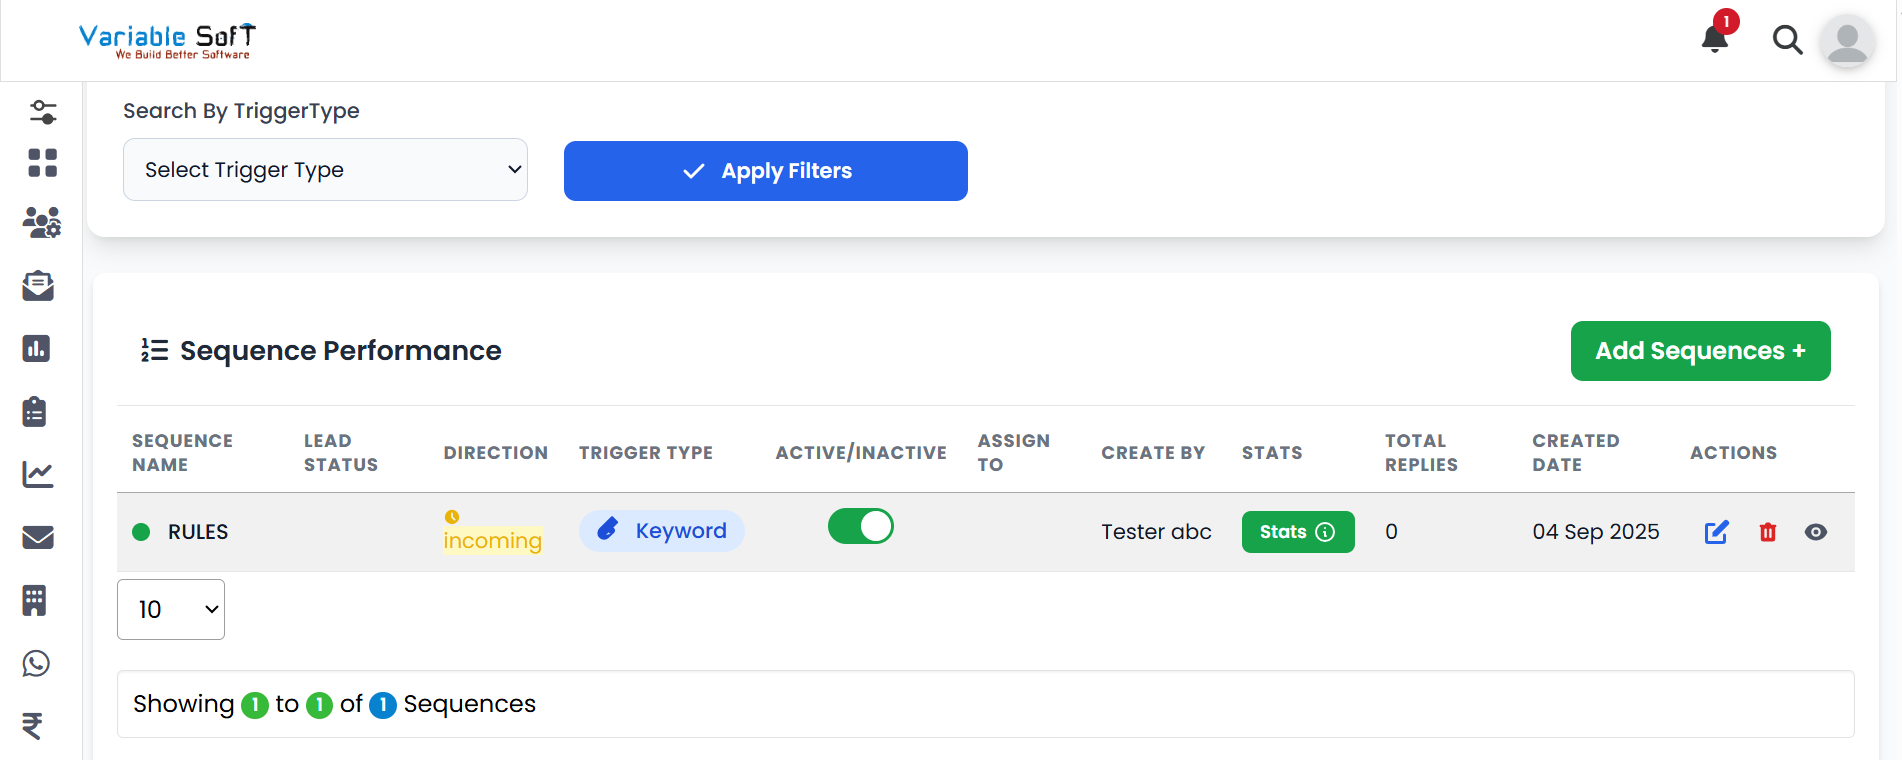Open the users management sidebar item
Image resolution: width=1902 pixels, height=760 pixels.
point(41,222)
